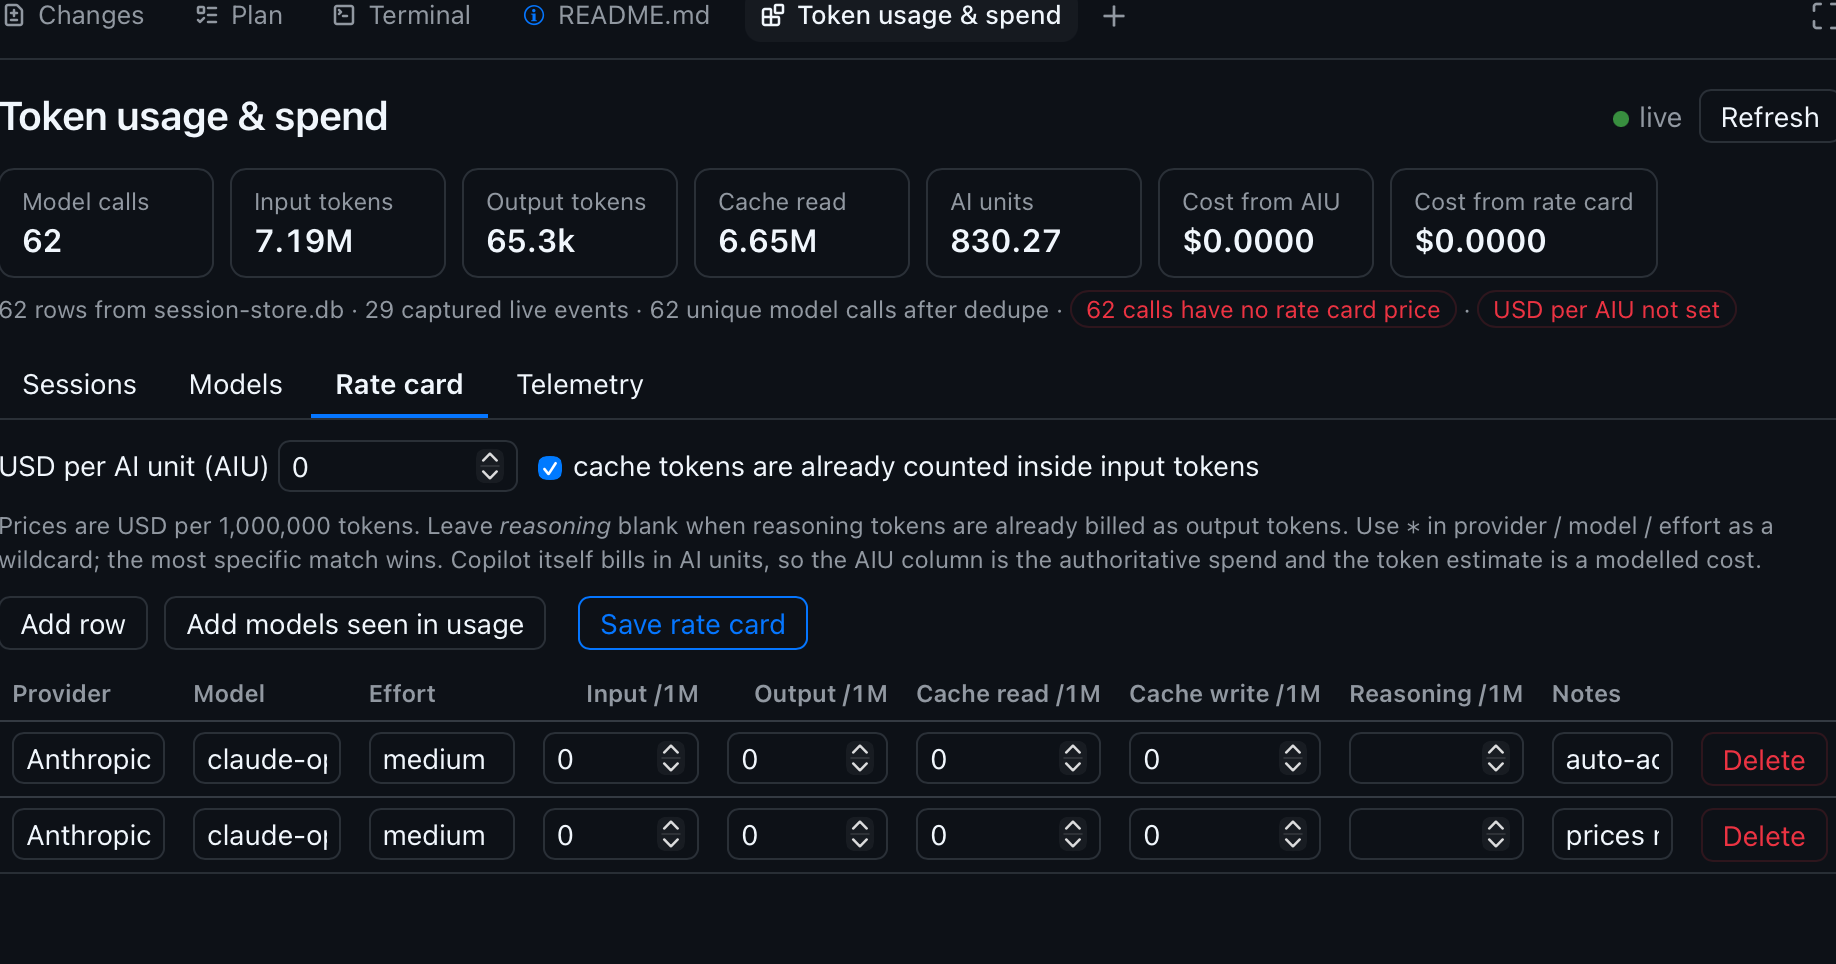Click the Changes tab's document icon

coord(14,15)
